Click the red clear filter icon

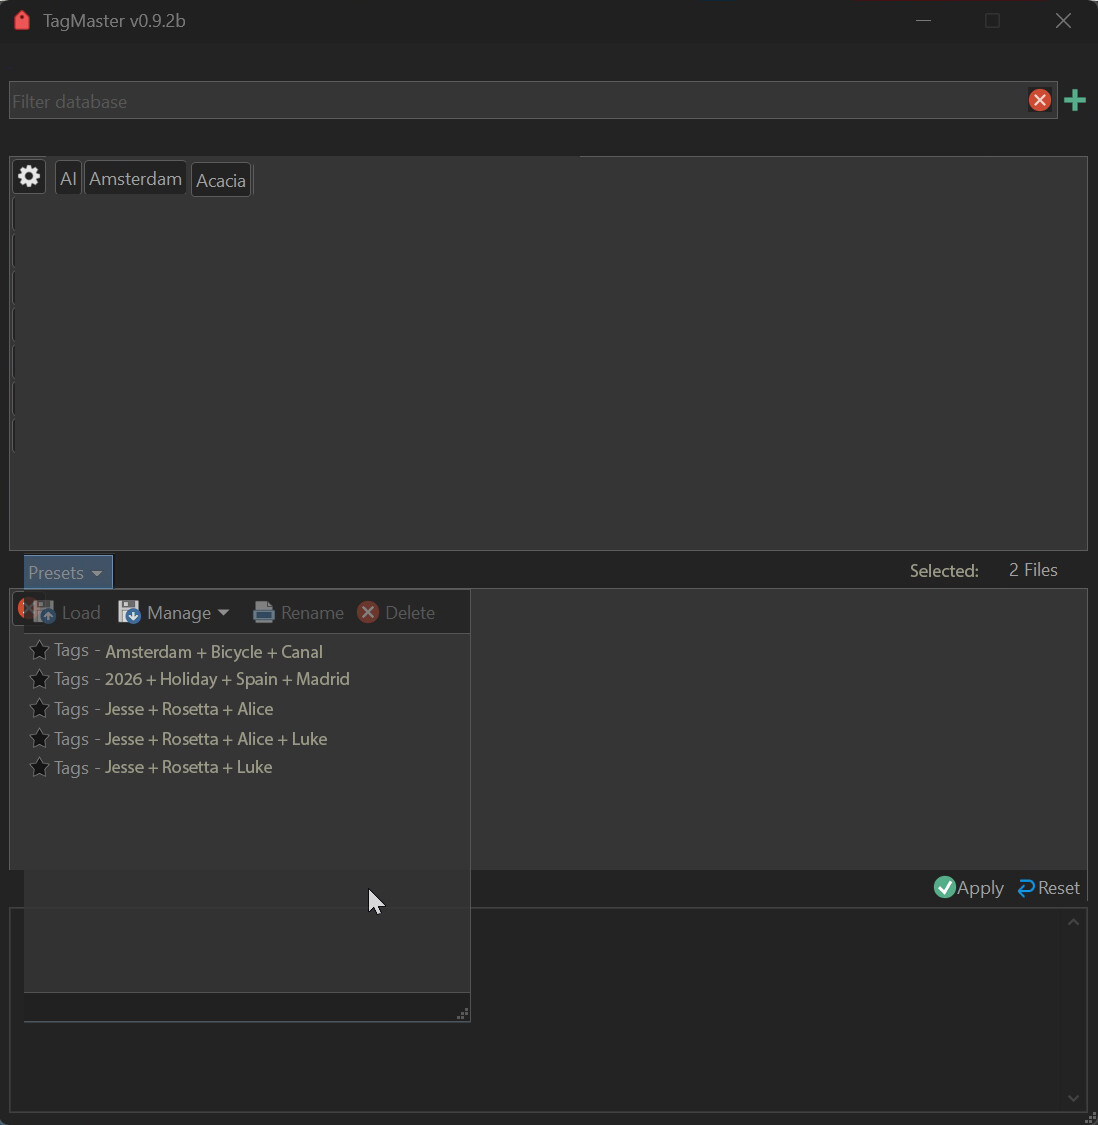(1040, 100)
